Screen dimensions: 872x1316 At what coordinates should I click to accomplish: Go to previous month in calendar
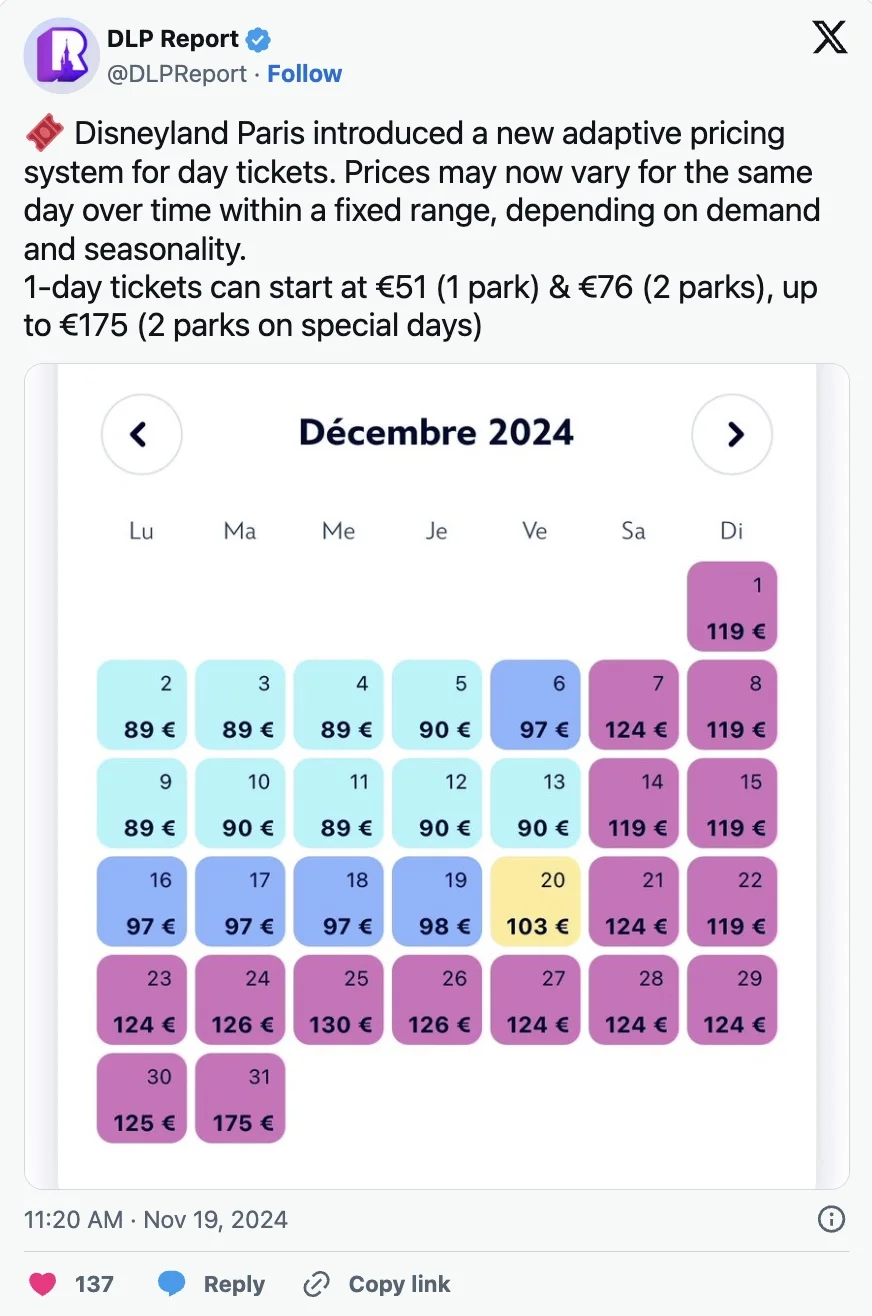tap(141, 434)
